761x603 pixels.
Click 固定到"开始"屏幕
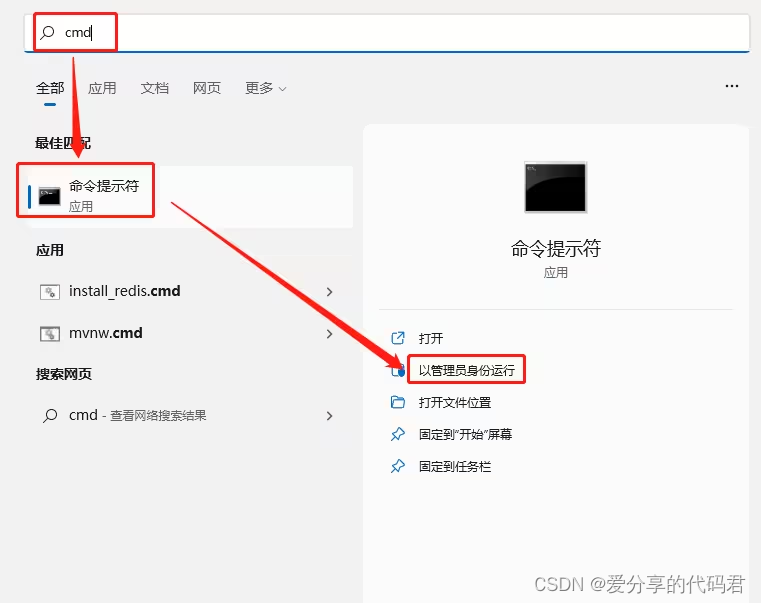[x=465, y=434]
